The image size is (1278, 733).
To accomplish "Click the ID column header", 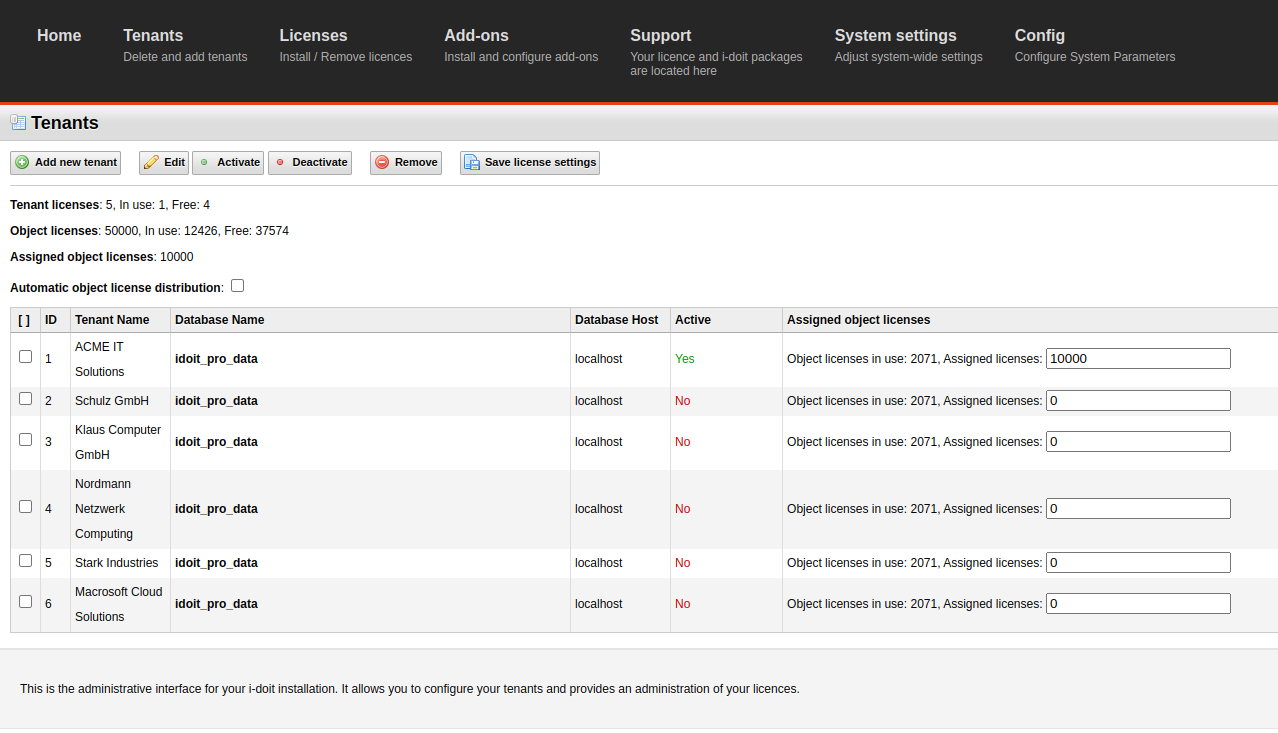I will [51, 320].
